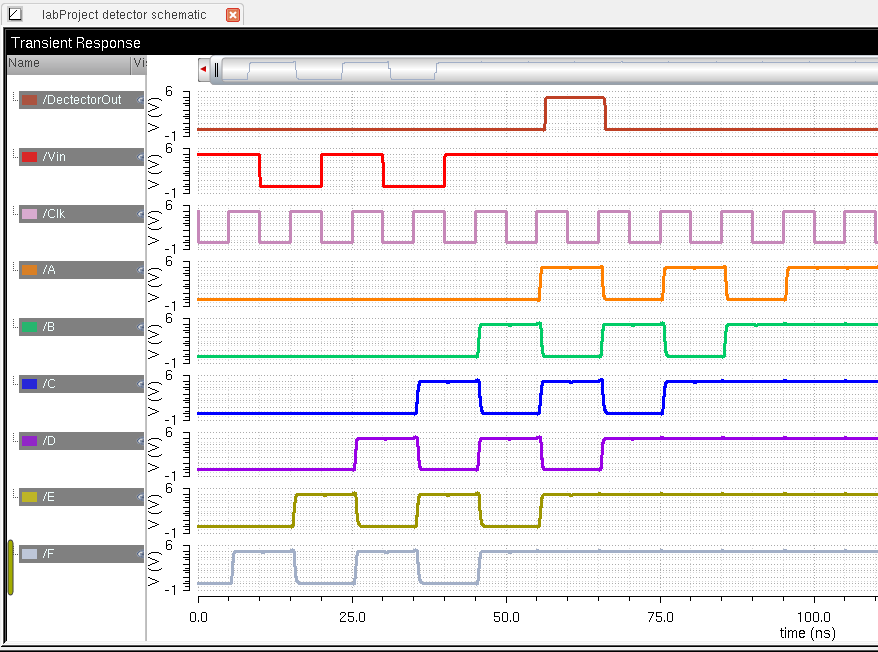Toggle visibility eye for /Vin signal

click(140, 157)
